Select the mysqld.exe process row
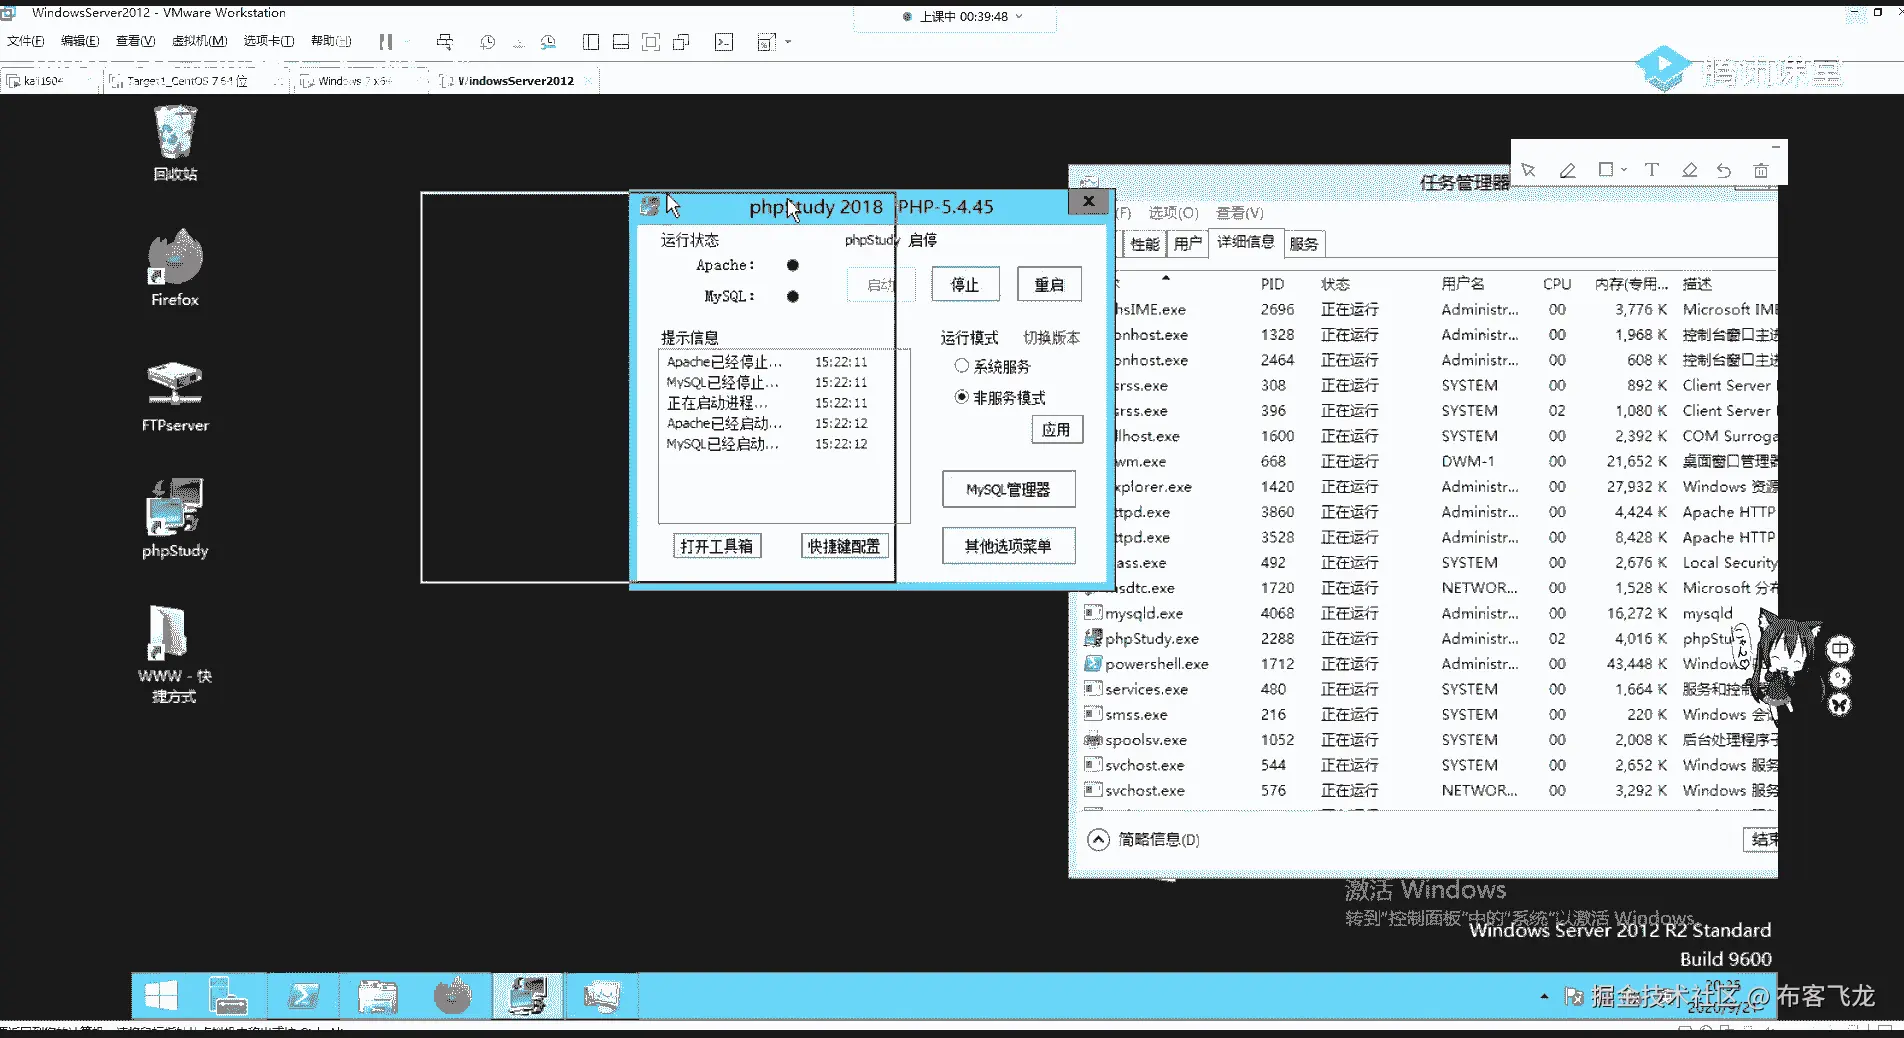Image resolution: width=1904 pixels, height=1038 pixels. coord(1430,613)
